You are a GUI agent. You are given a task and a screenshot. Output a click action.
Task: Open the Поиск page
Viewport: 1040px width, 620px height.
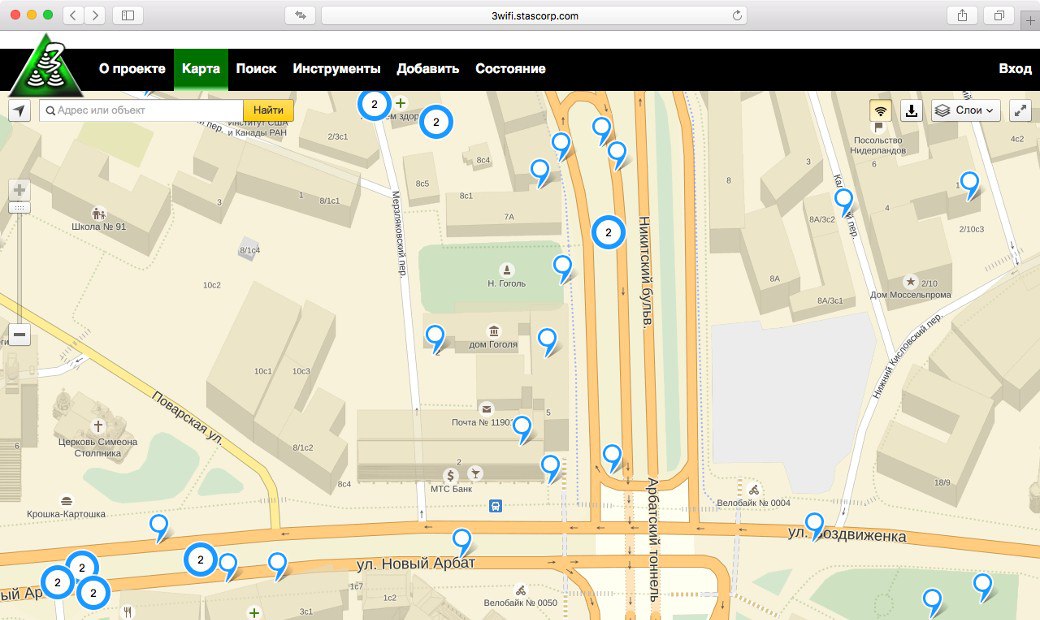tap(256, 69)
